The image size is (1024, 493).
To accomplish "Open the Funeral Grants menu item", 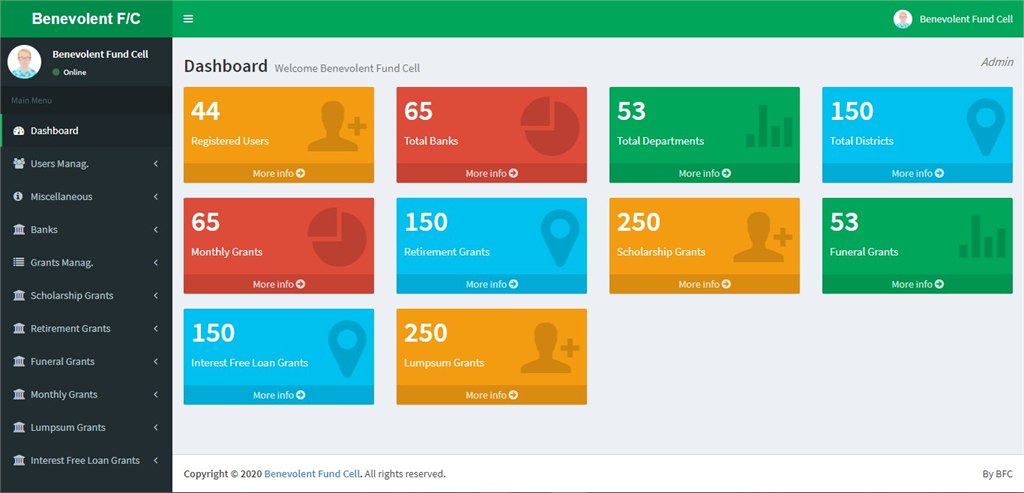I will [x=64, y=362].
